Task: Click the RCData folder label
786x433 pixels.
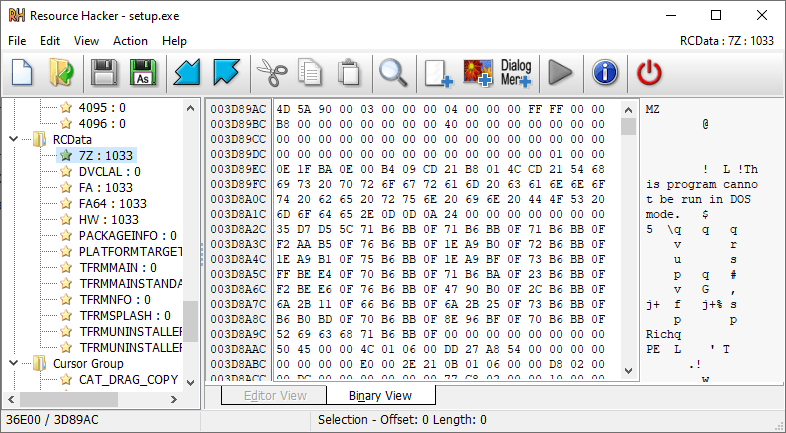Action: click(x=72, y=139)
